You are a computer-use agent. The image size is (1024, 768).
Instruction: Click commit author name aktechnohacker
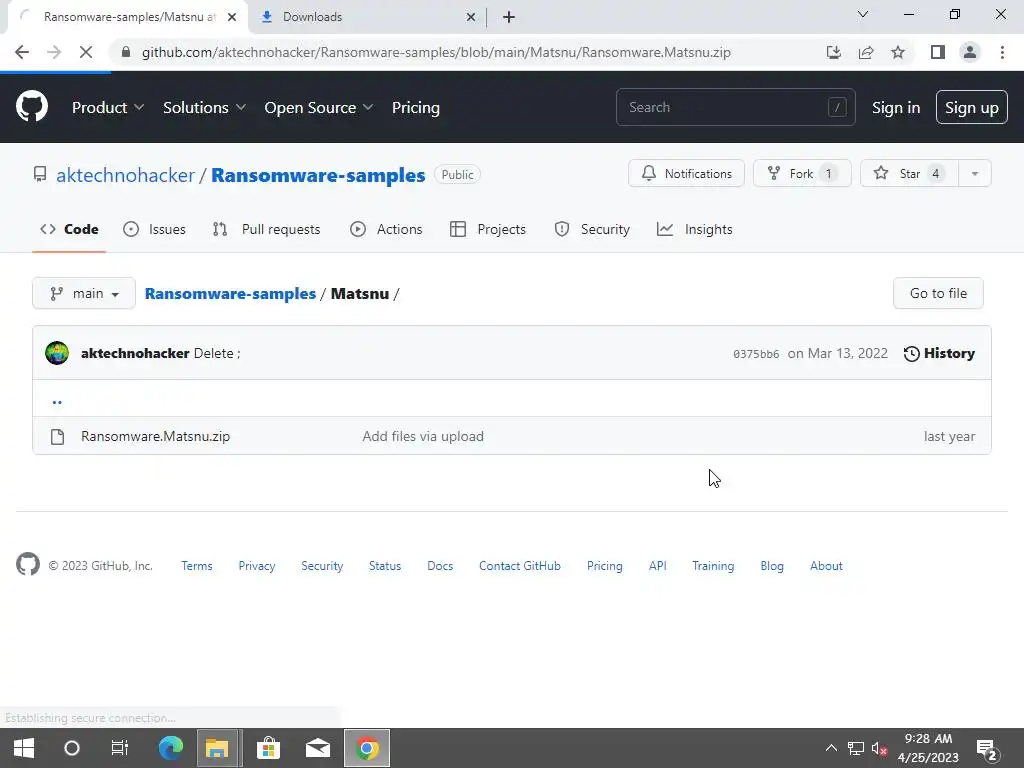pos(135,353)
